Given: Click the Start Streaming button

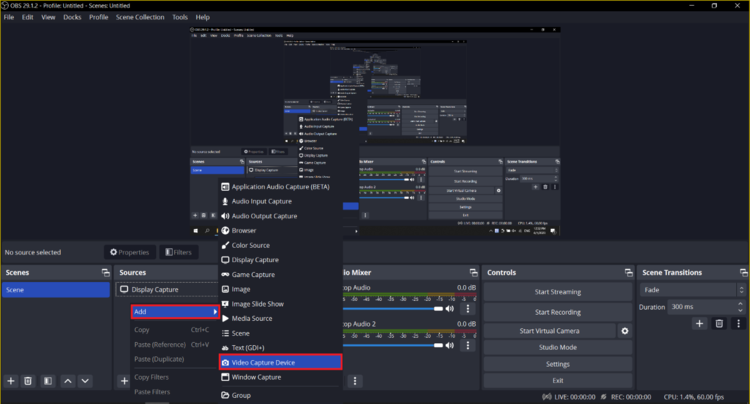Looking at the screenshot, I should (558, 292).
